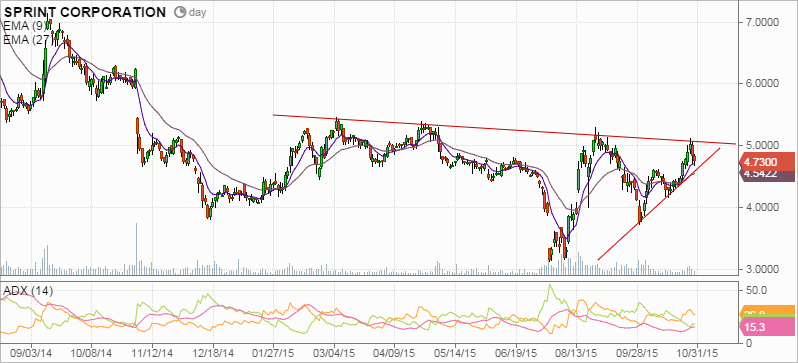Viewport: 798px width, 363px height.
Task: Click the ADX (14) indicator label
Action: tap(28, 291)
